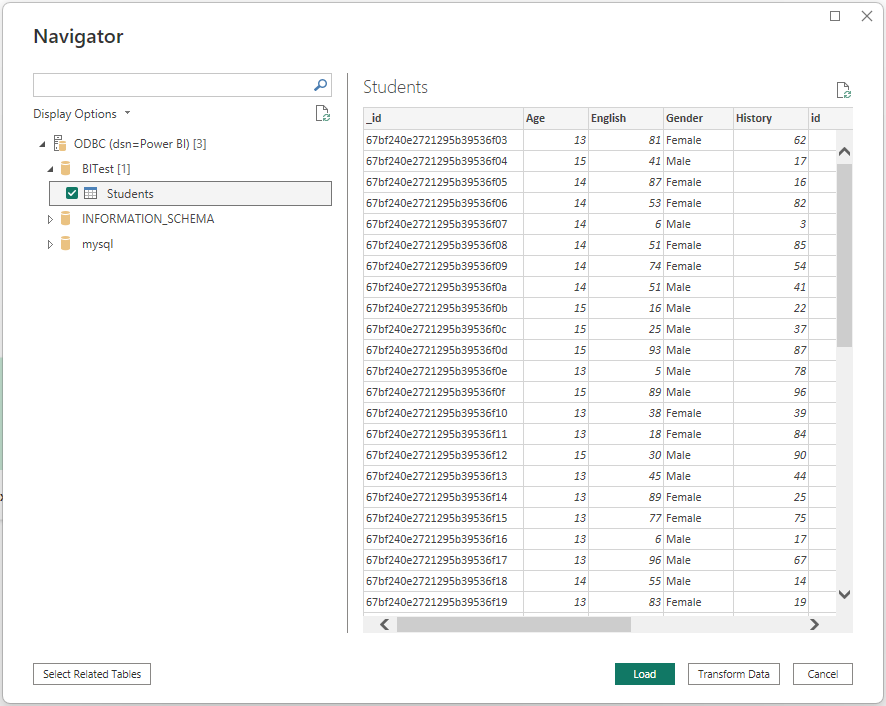Image resolution: width=886 pixels, height=706 pixels.
Task: Click the Load button
Action: point(644,674)
